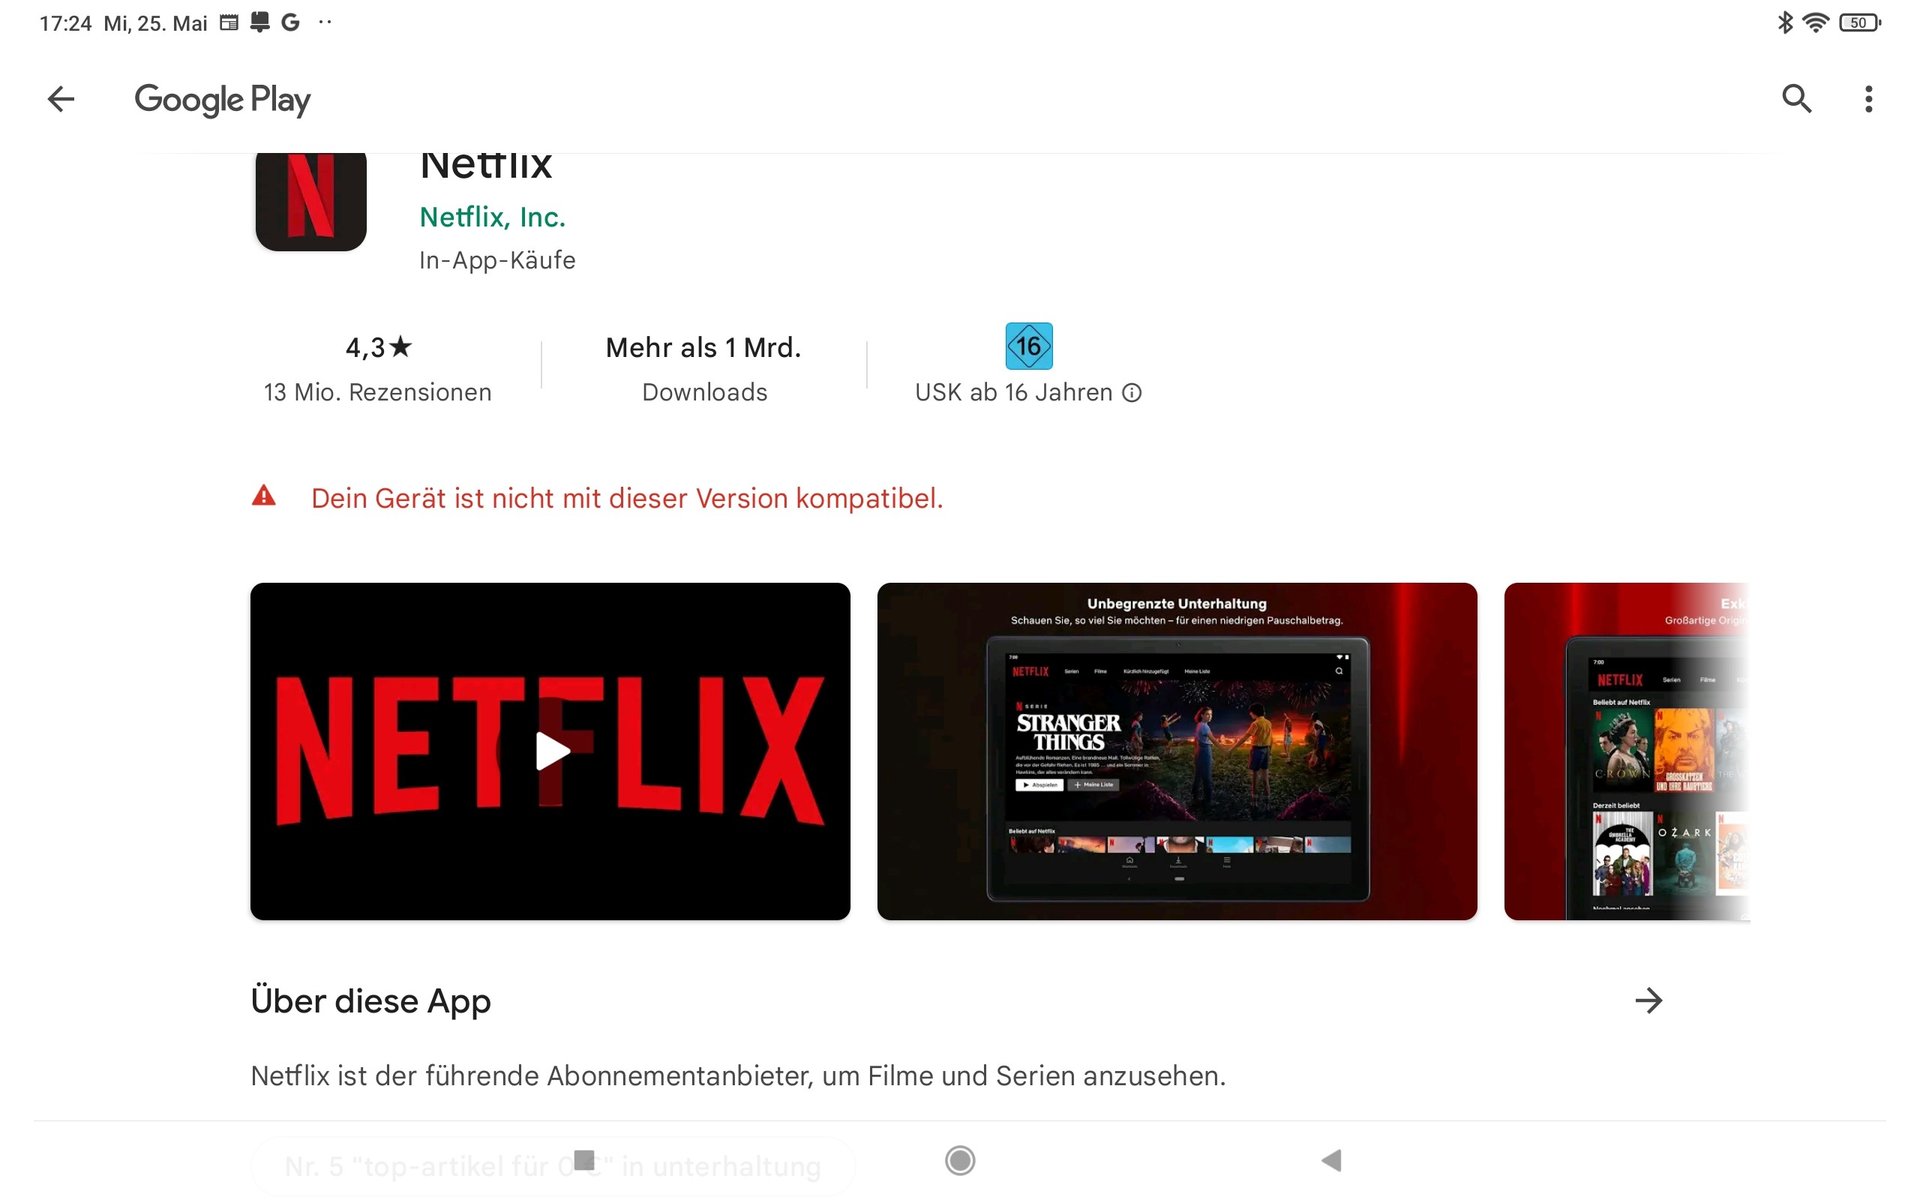
Task: Tap the Über diese App heading
Action: tap(371, 1001)
